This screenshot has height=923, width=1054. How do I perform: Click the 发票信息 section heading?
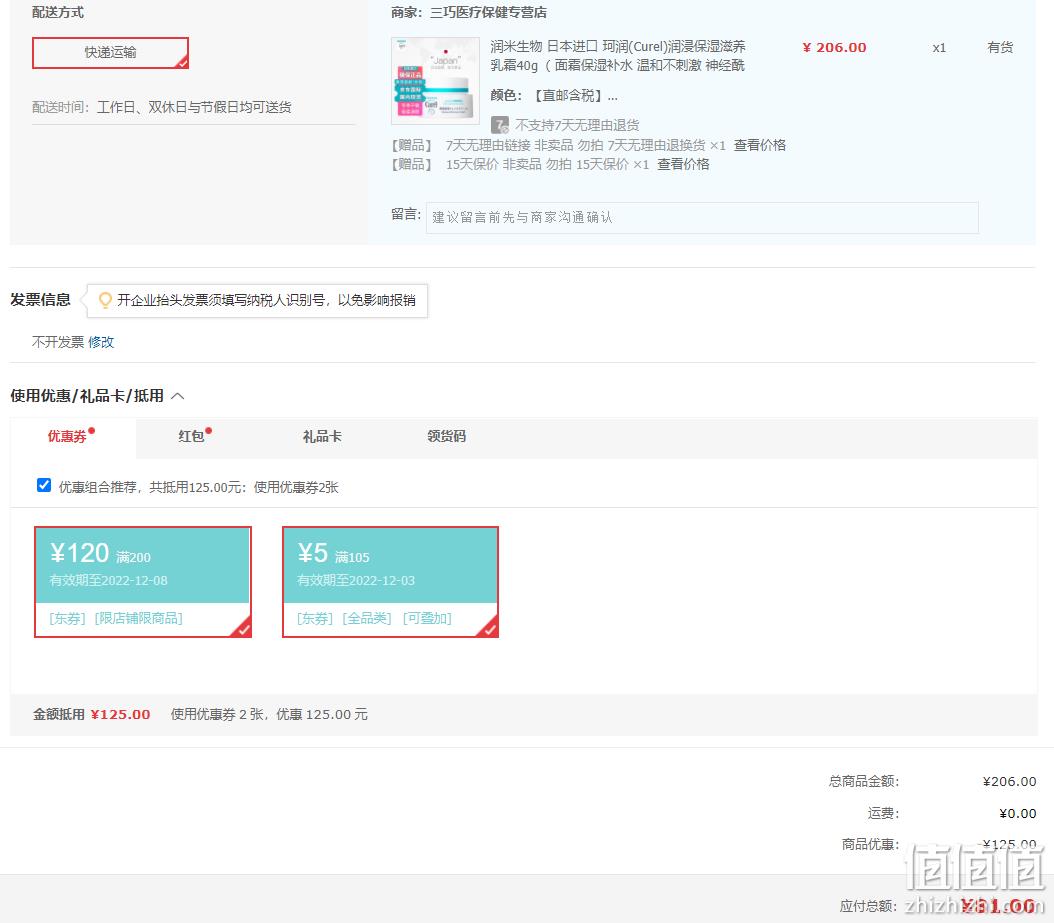[40, 300]
